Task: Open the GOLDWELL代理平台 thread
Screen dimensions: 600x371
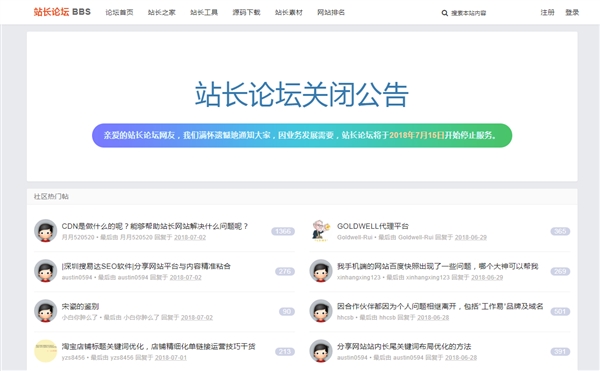Action: point(373,226)
